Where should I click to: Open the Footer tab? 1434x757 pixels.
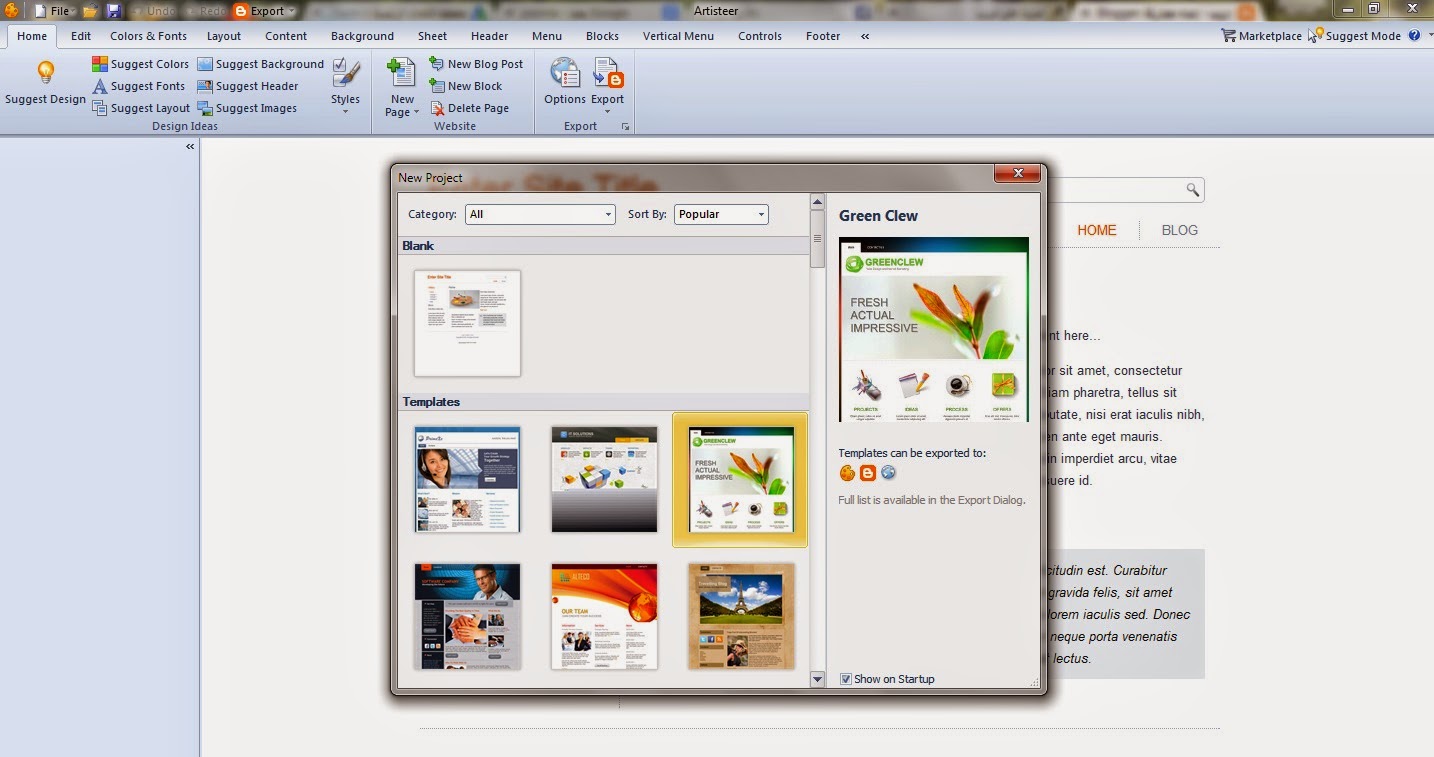tap(823, 36)
